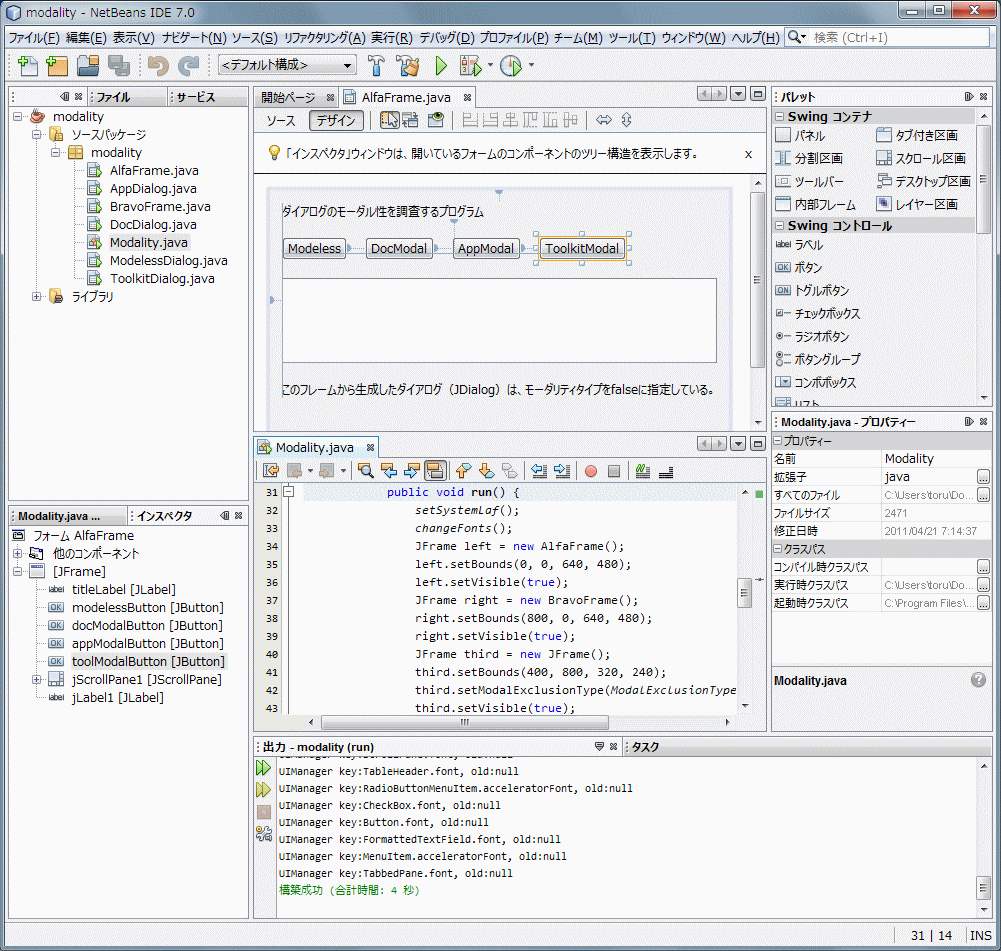1001x951 pixels.
Task: Click the connection mode icon in designer
Action: click(x=410, y=119)
